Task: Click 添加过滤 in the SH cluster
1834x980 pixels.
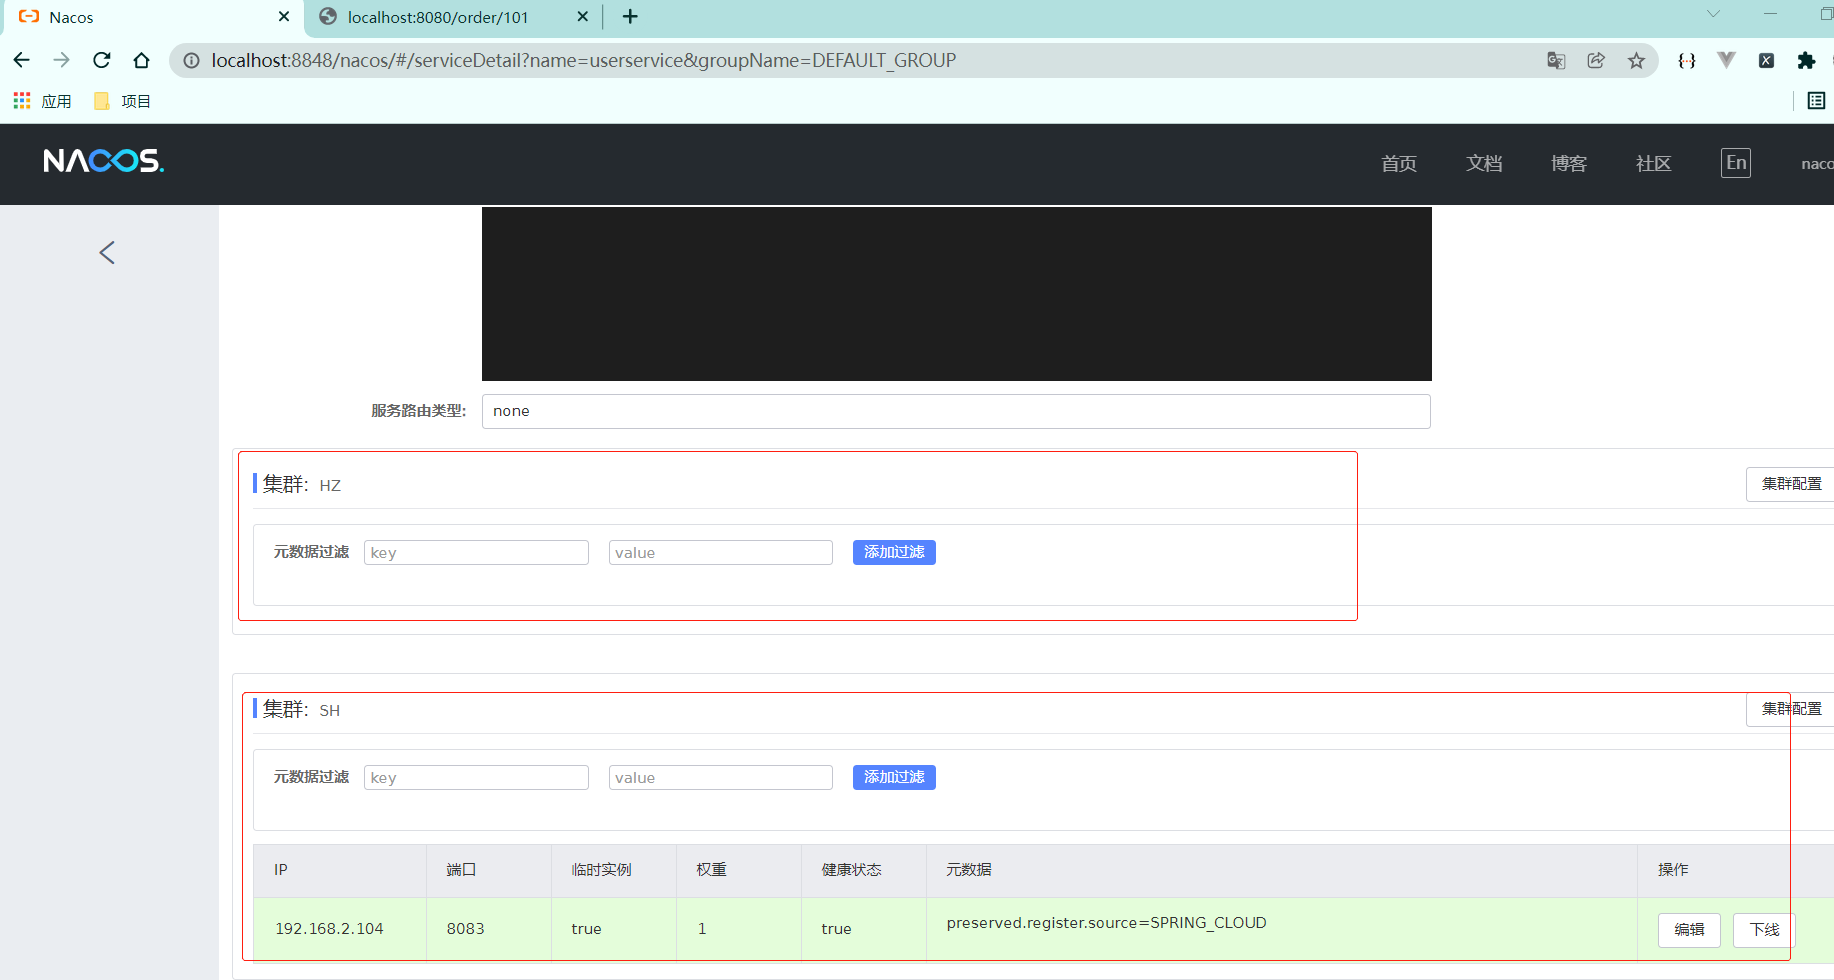Action: (x=894, y=777)
